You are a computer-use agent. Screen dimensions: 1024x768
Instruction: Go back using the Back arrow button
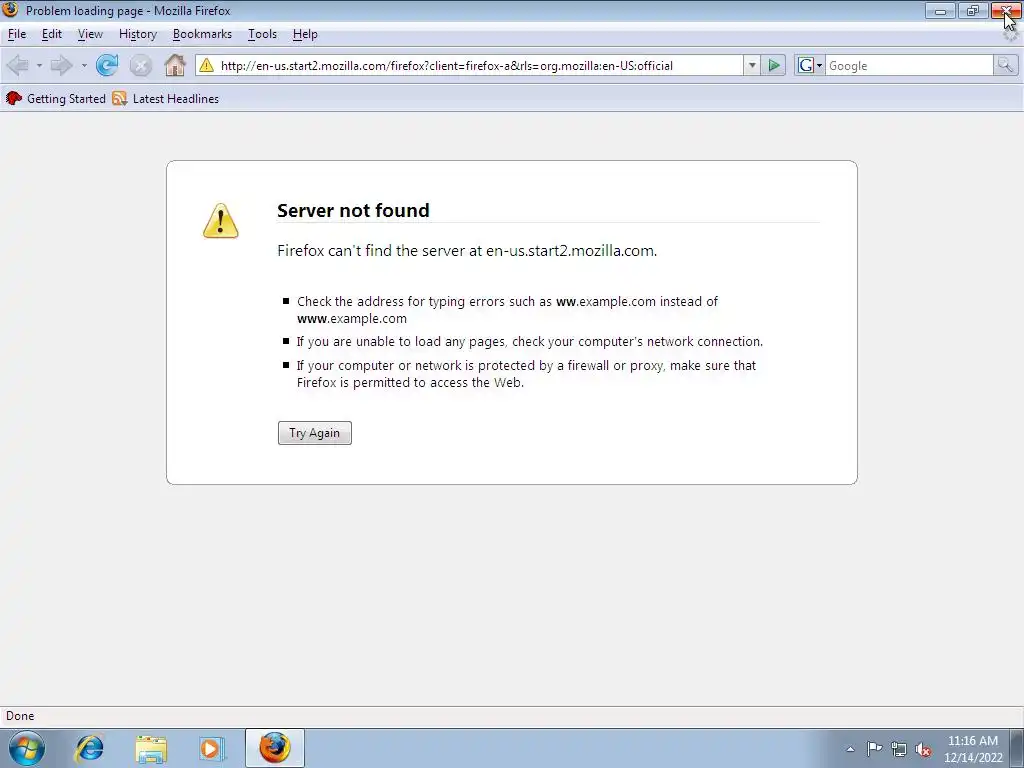click(18, 65)
